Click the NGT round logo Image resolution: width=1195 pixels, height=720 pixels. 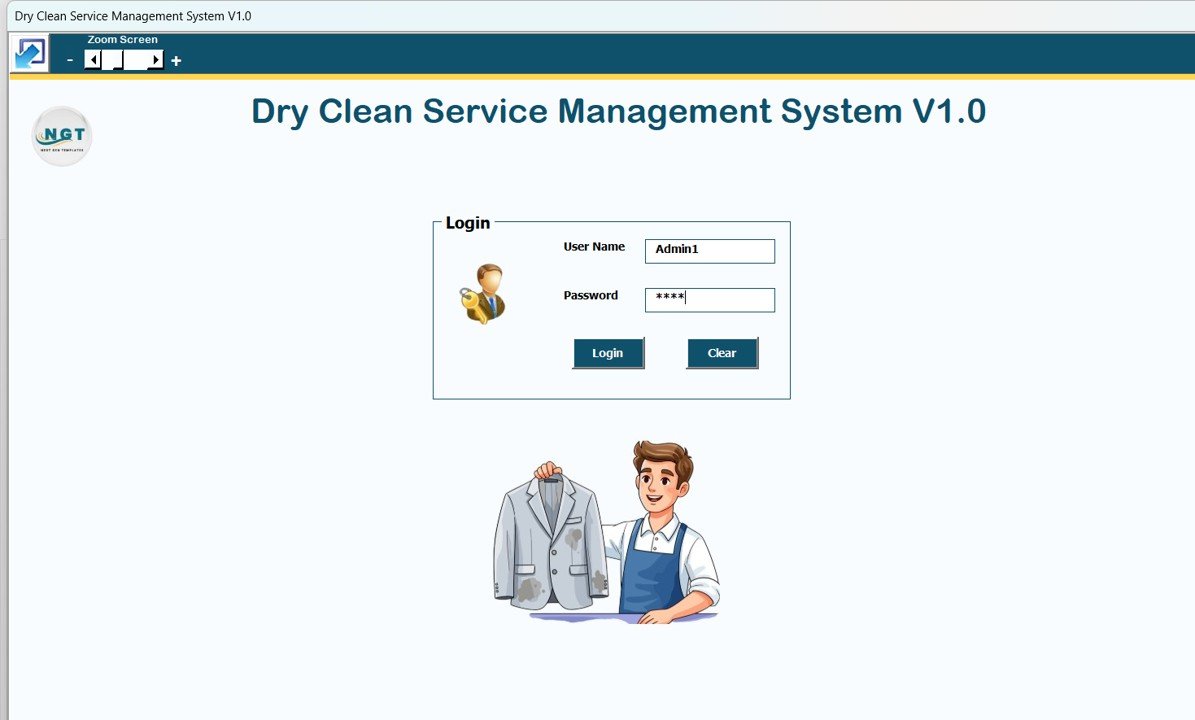click(x=62, y=136)
